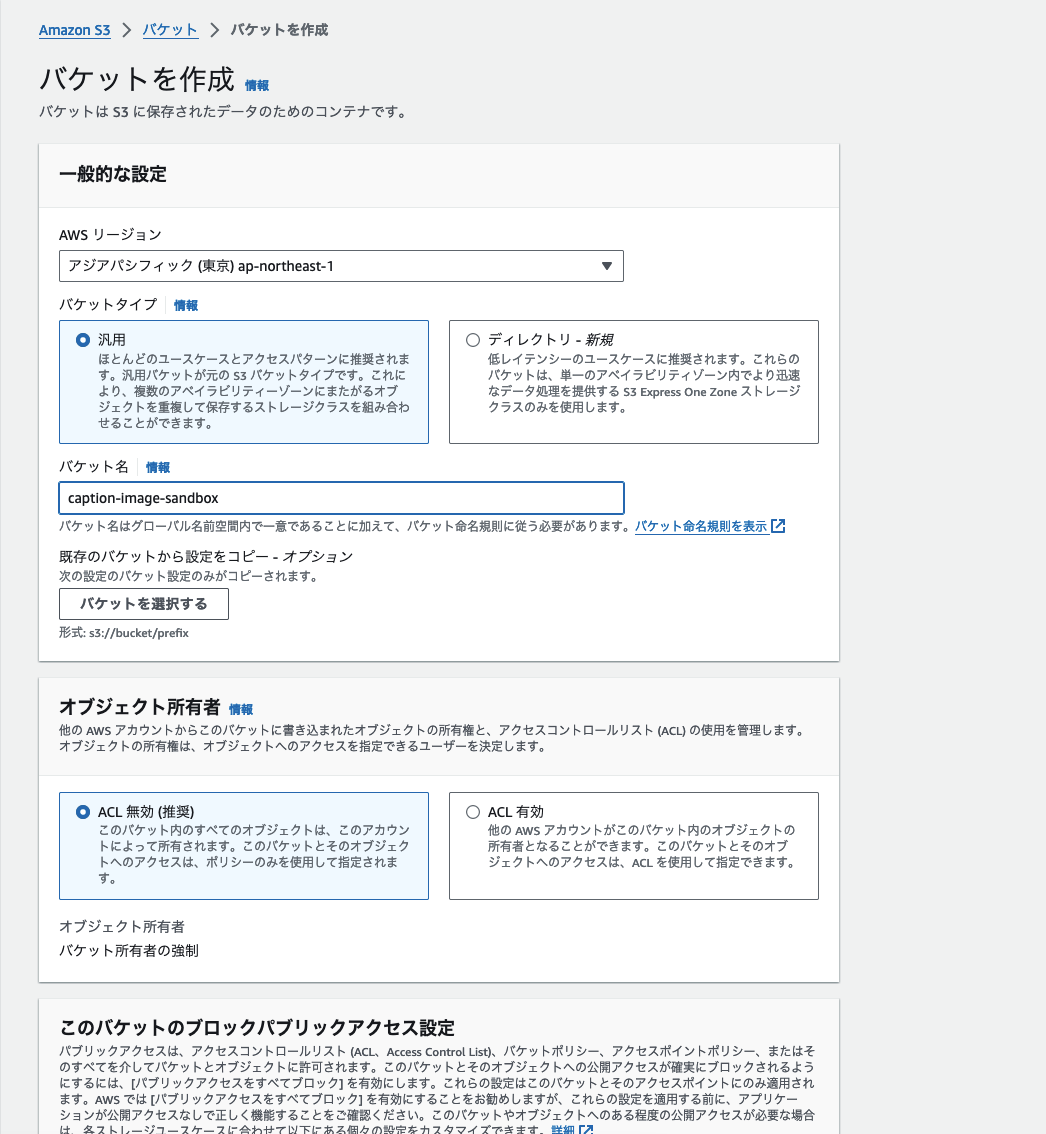Screen dimensions: 1046x1134
Task: Select the ディレクトリ - 新規 radio
Action: coord(473,340)
